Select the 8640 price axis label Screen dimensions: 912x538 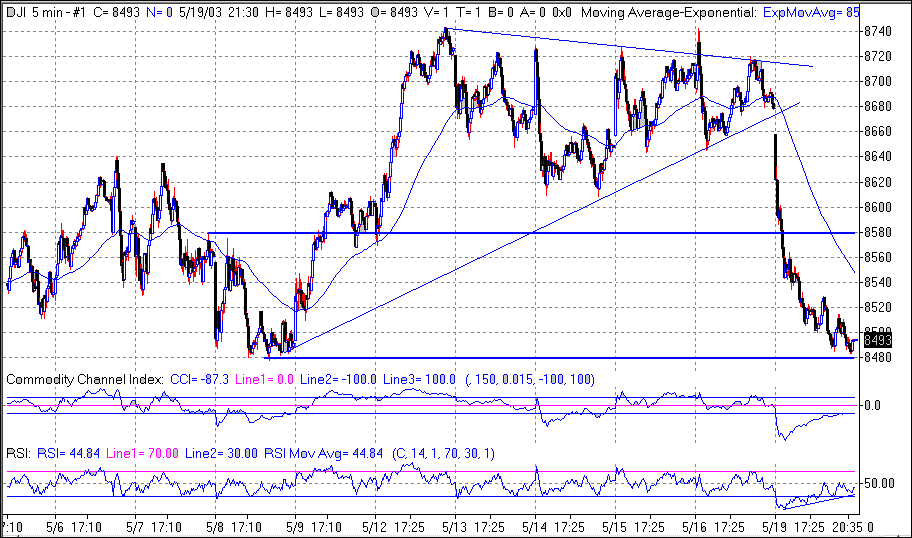(x=878, y=156)
